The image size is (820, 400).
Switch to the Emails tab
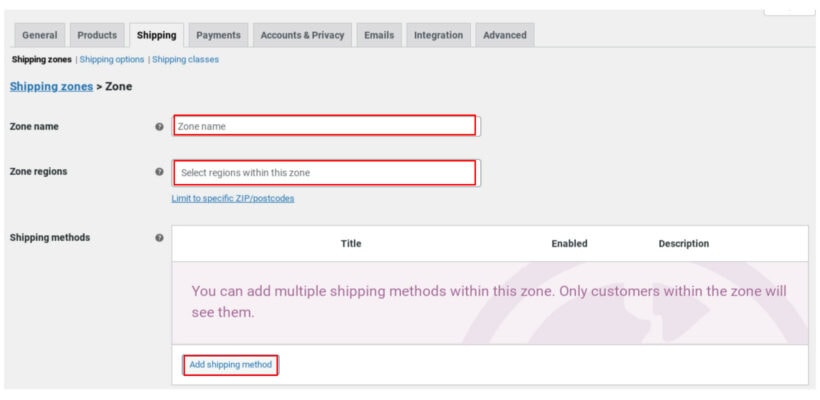tap(379, 35)
